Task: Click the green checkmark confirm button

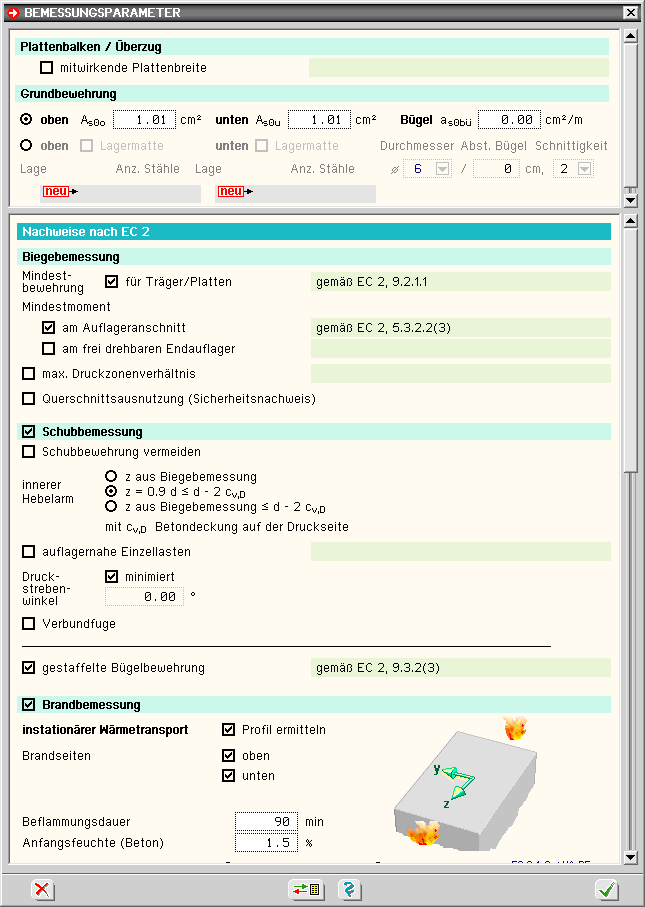Action: pyautogui.click(x=605, y=889)
